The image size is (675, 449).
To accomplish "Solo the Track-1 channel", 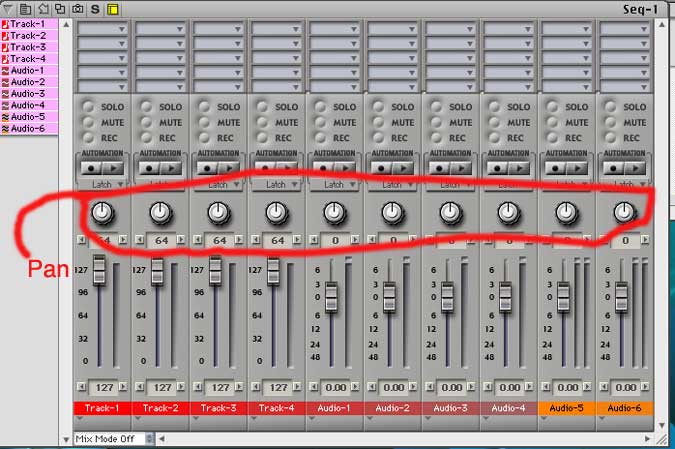I will pyautogui.click(x=90, y=107).
